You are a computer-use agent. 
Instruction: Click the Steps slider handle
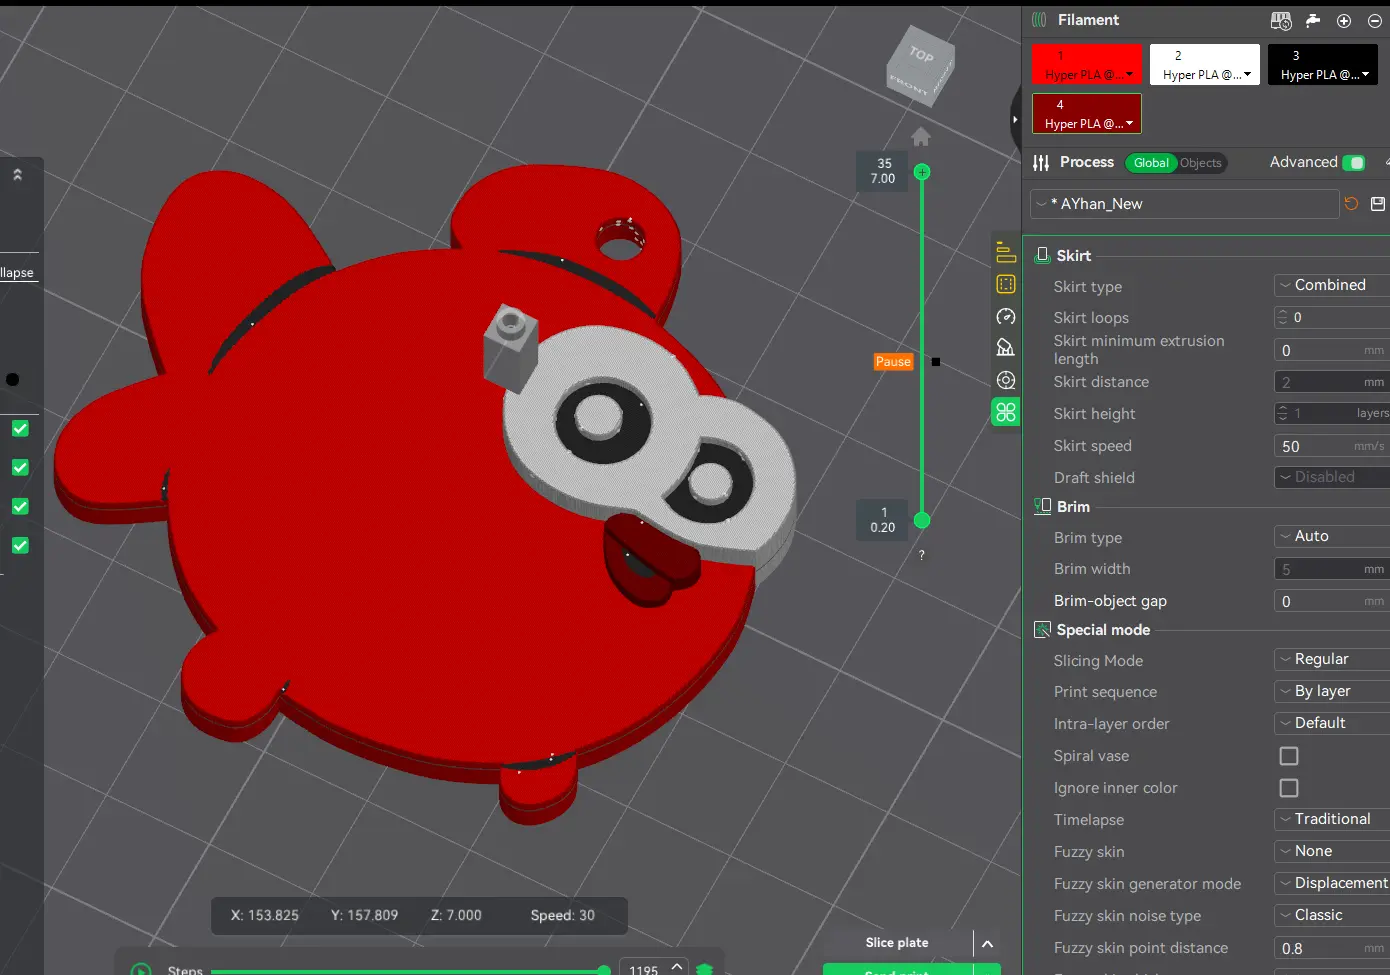click(x=604, y=970)
